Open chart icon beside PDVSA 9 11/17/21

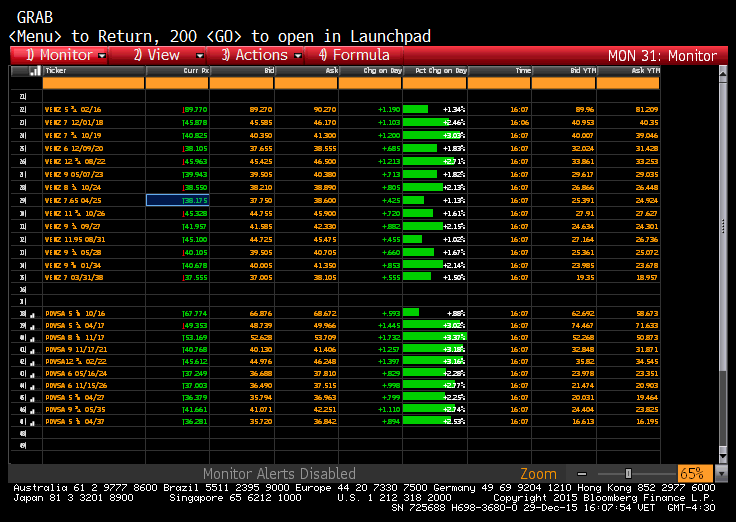click(x=32, y=351)
